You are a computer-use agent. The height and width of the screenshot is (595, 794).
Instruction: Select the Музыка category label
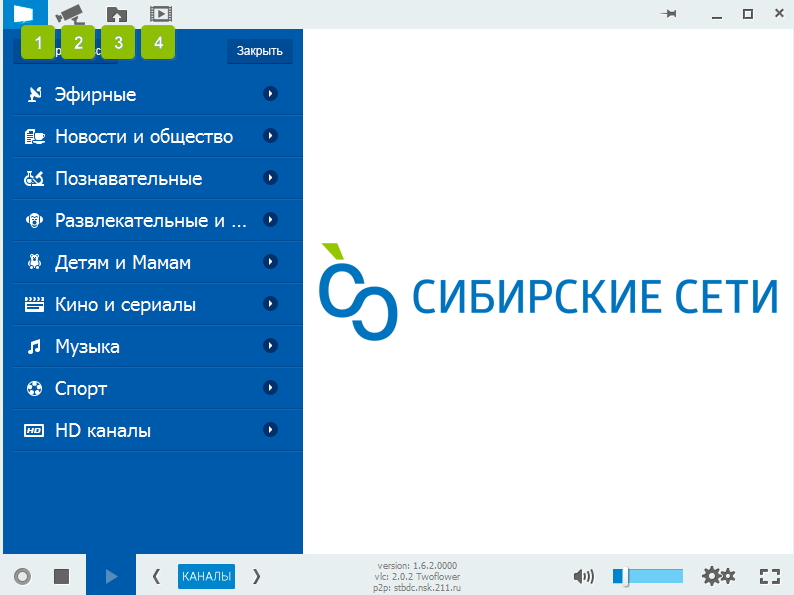pyautogui.click(x=87, y=347)
